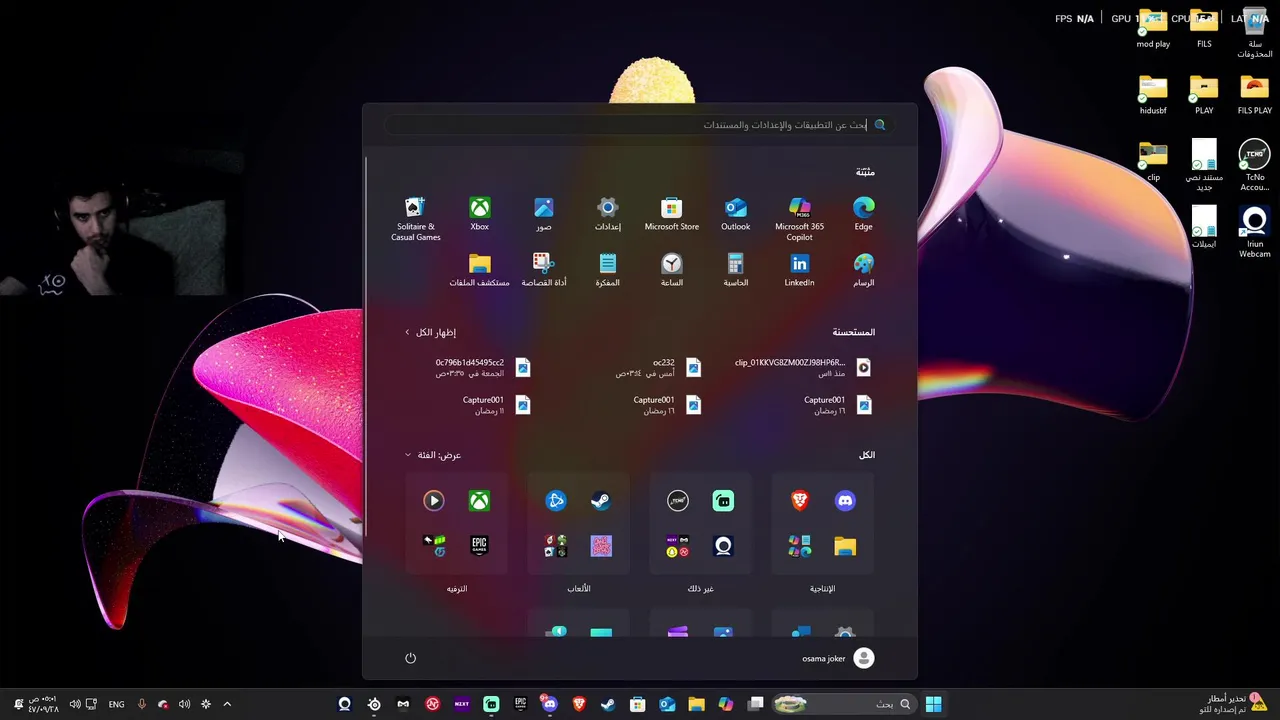Open Microsoft Store pinned app
The height and width of the screenshot is (720, 1280).
(672, 214)
